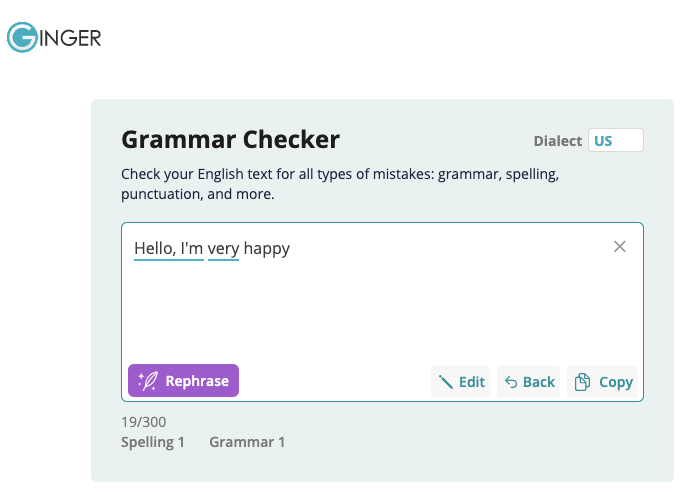The width and height of the screenshot is (686, 495).
Task: Click the Grammar Checker heading
Action: pyautogui.click(x=231, y=140)
